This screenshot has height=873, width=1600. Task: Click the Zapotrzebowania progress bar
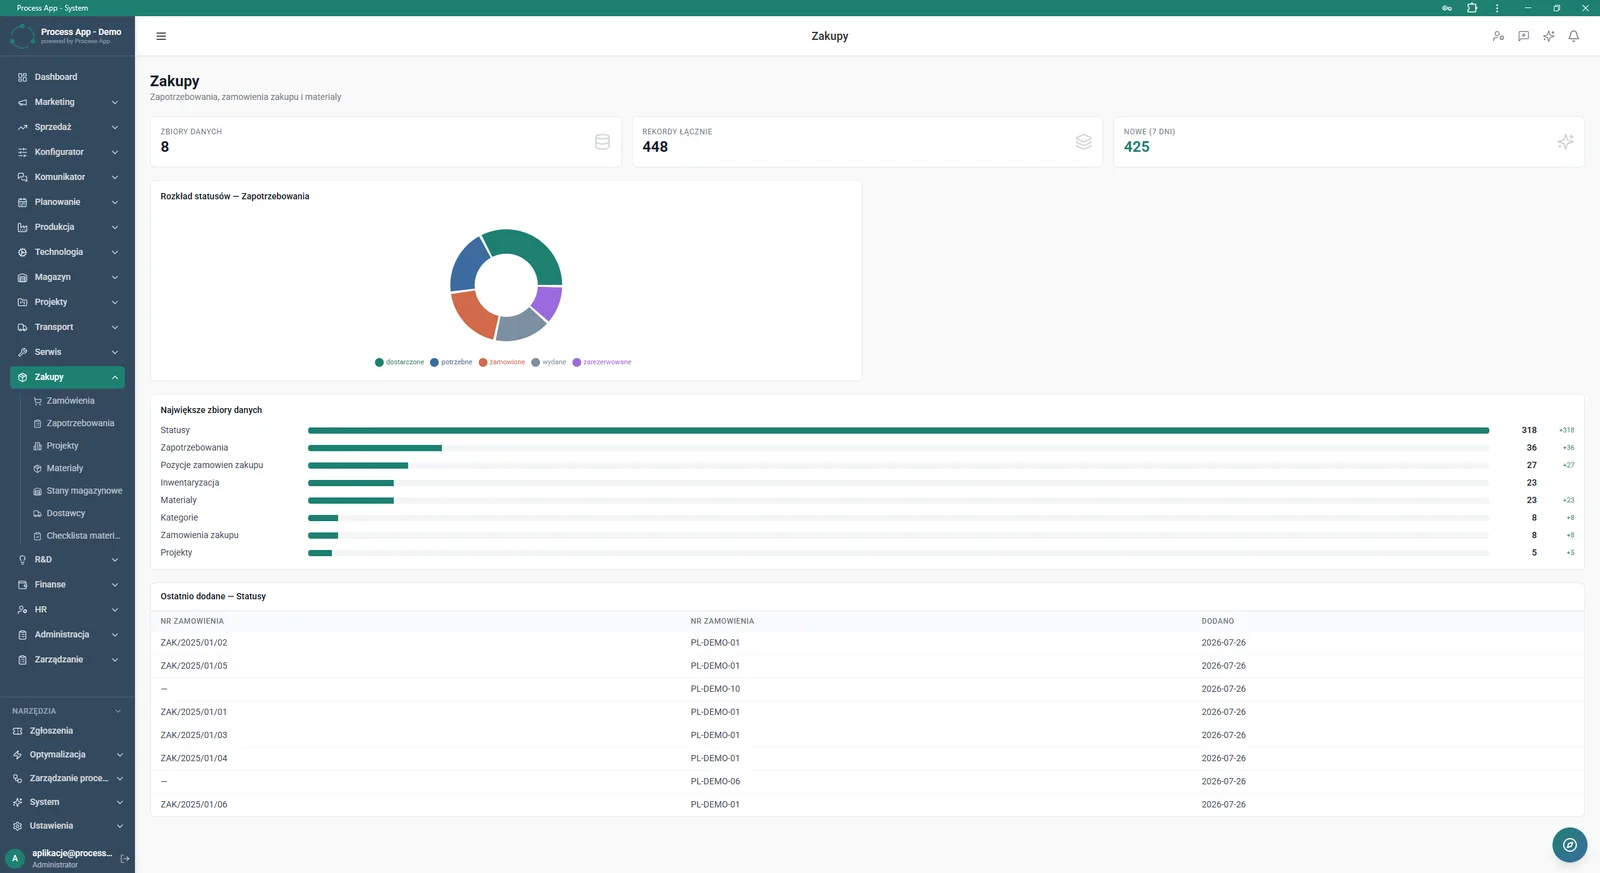(x=898, y=448)
